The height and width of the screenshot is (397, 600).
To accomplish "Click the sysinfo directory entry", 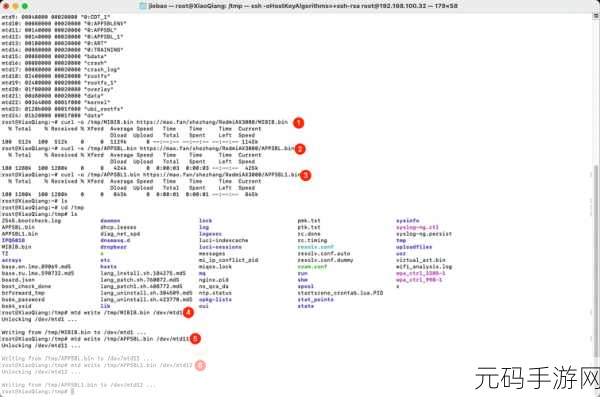I will 408,221.
